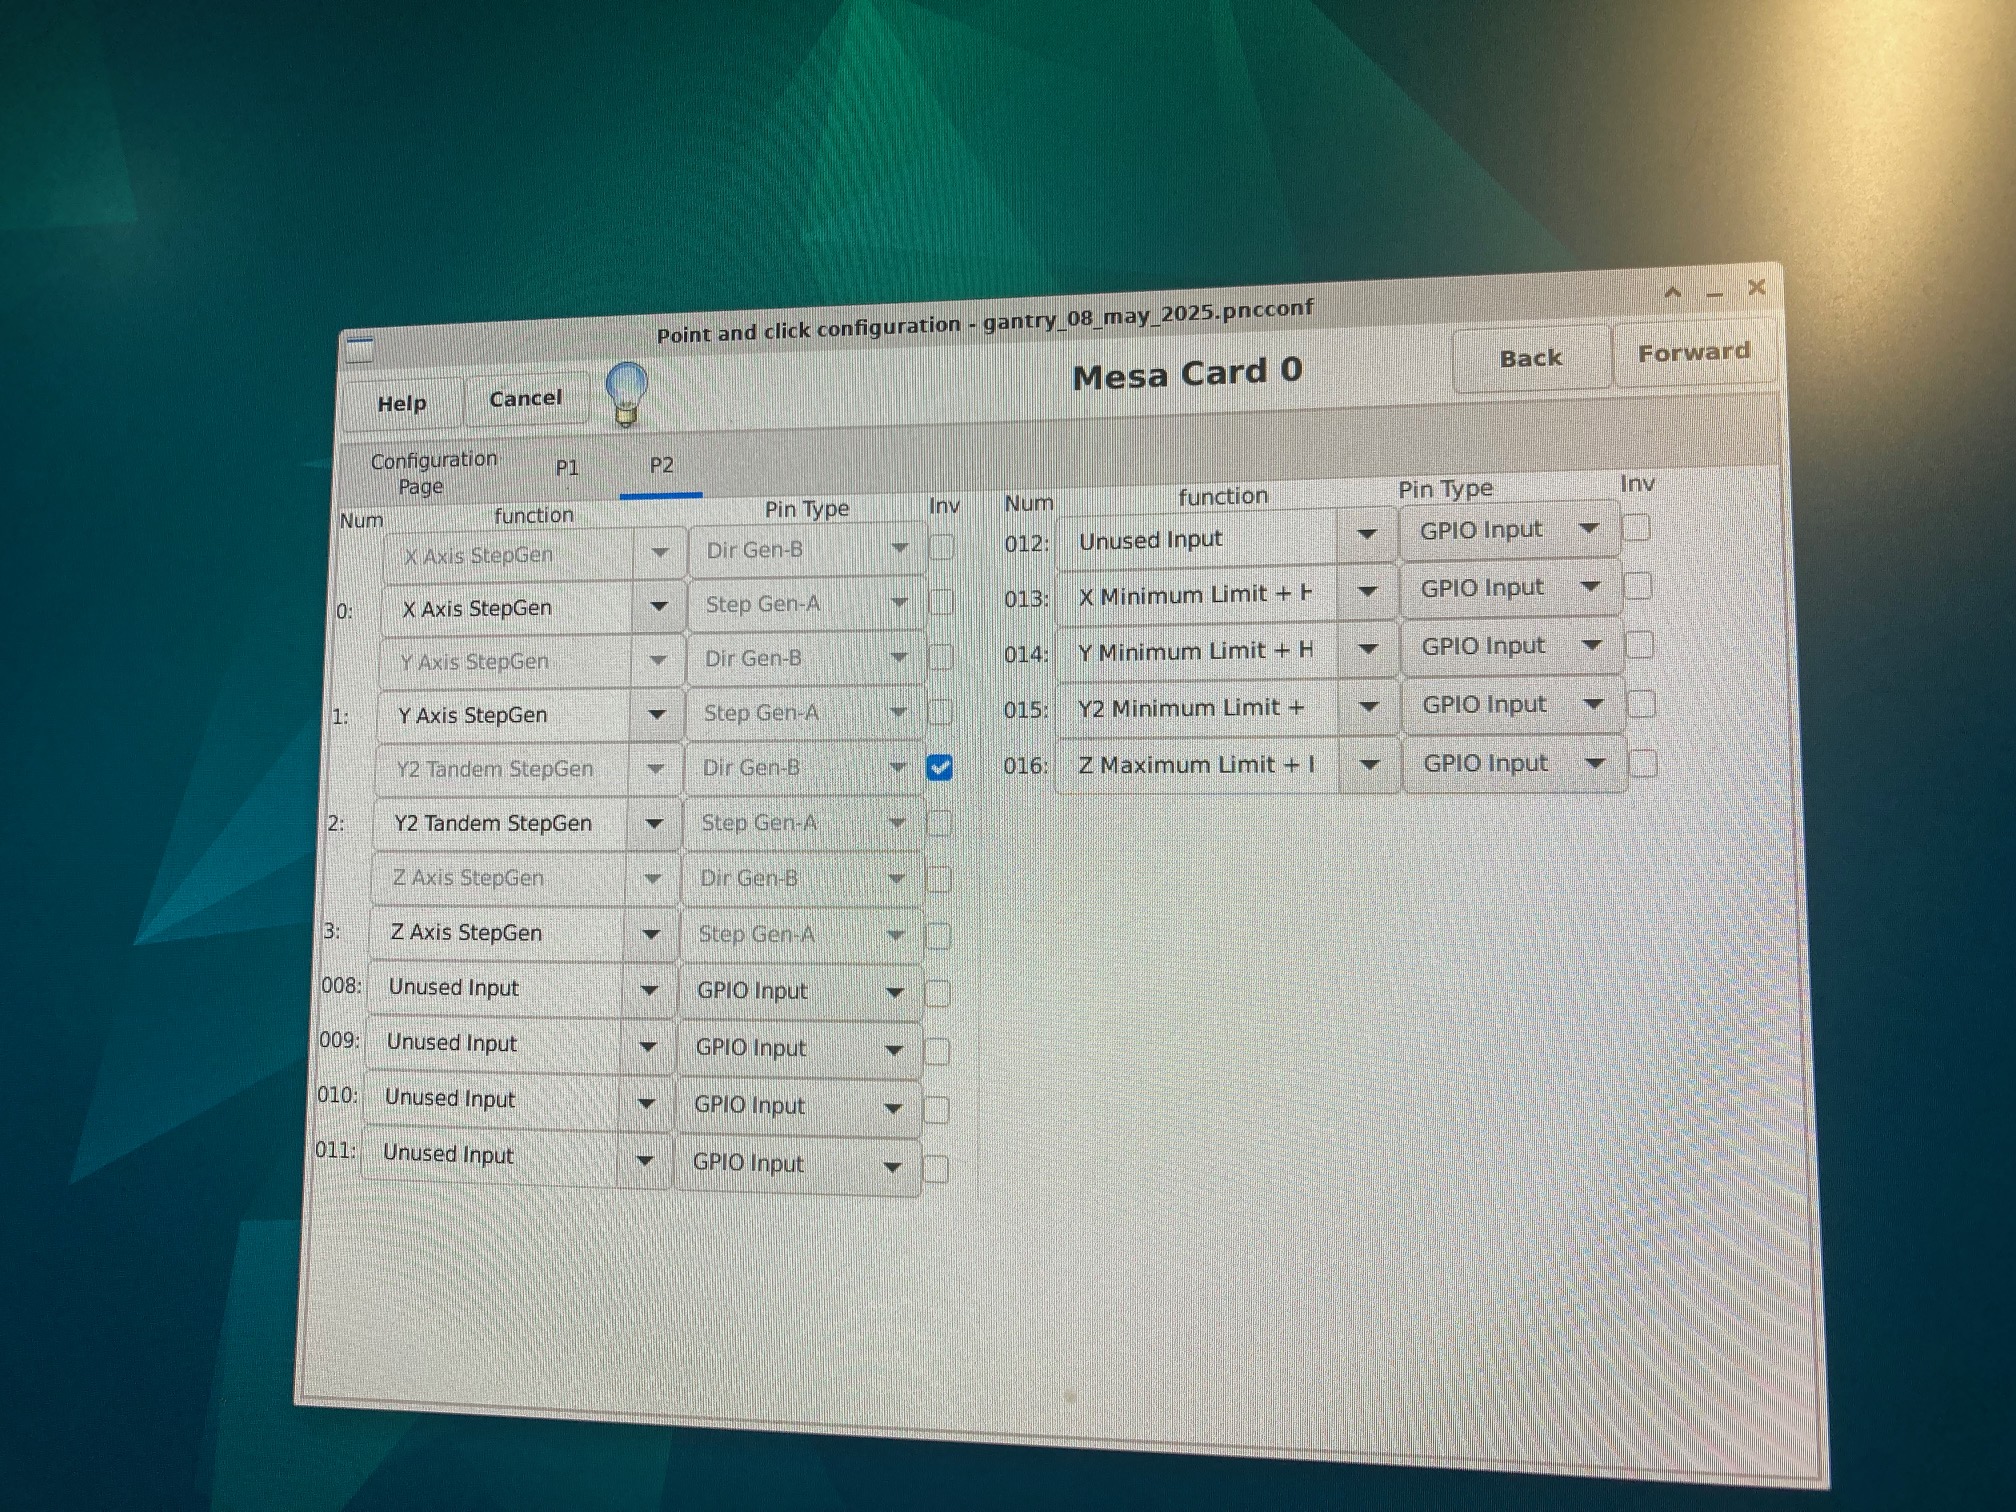Viewport: 2016px width, 1512px height.
Task: Enable invert checkbox for pin 013
Action: tap(1637, 586)
